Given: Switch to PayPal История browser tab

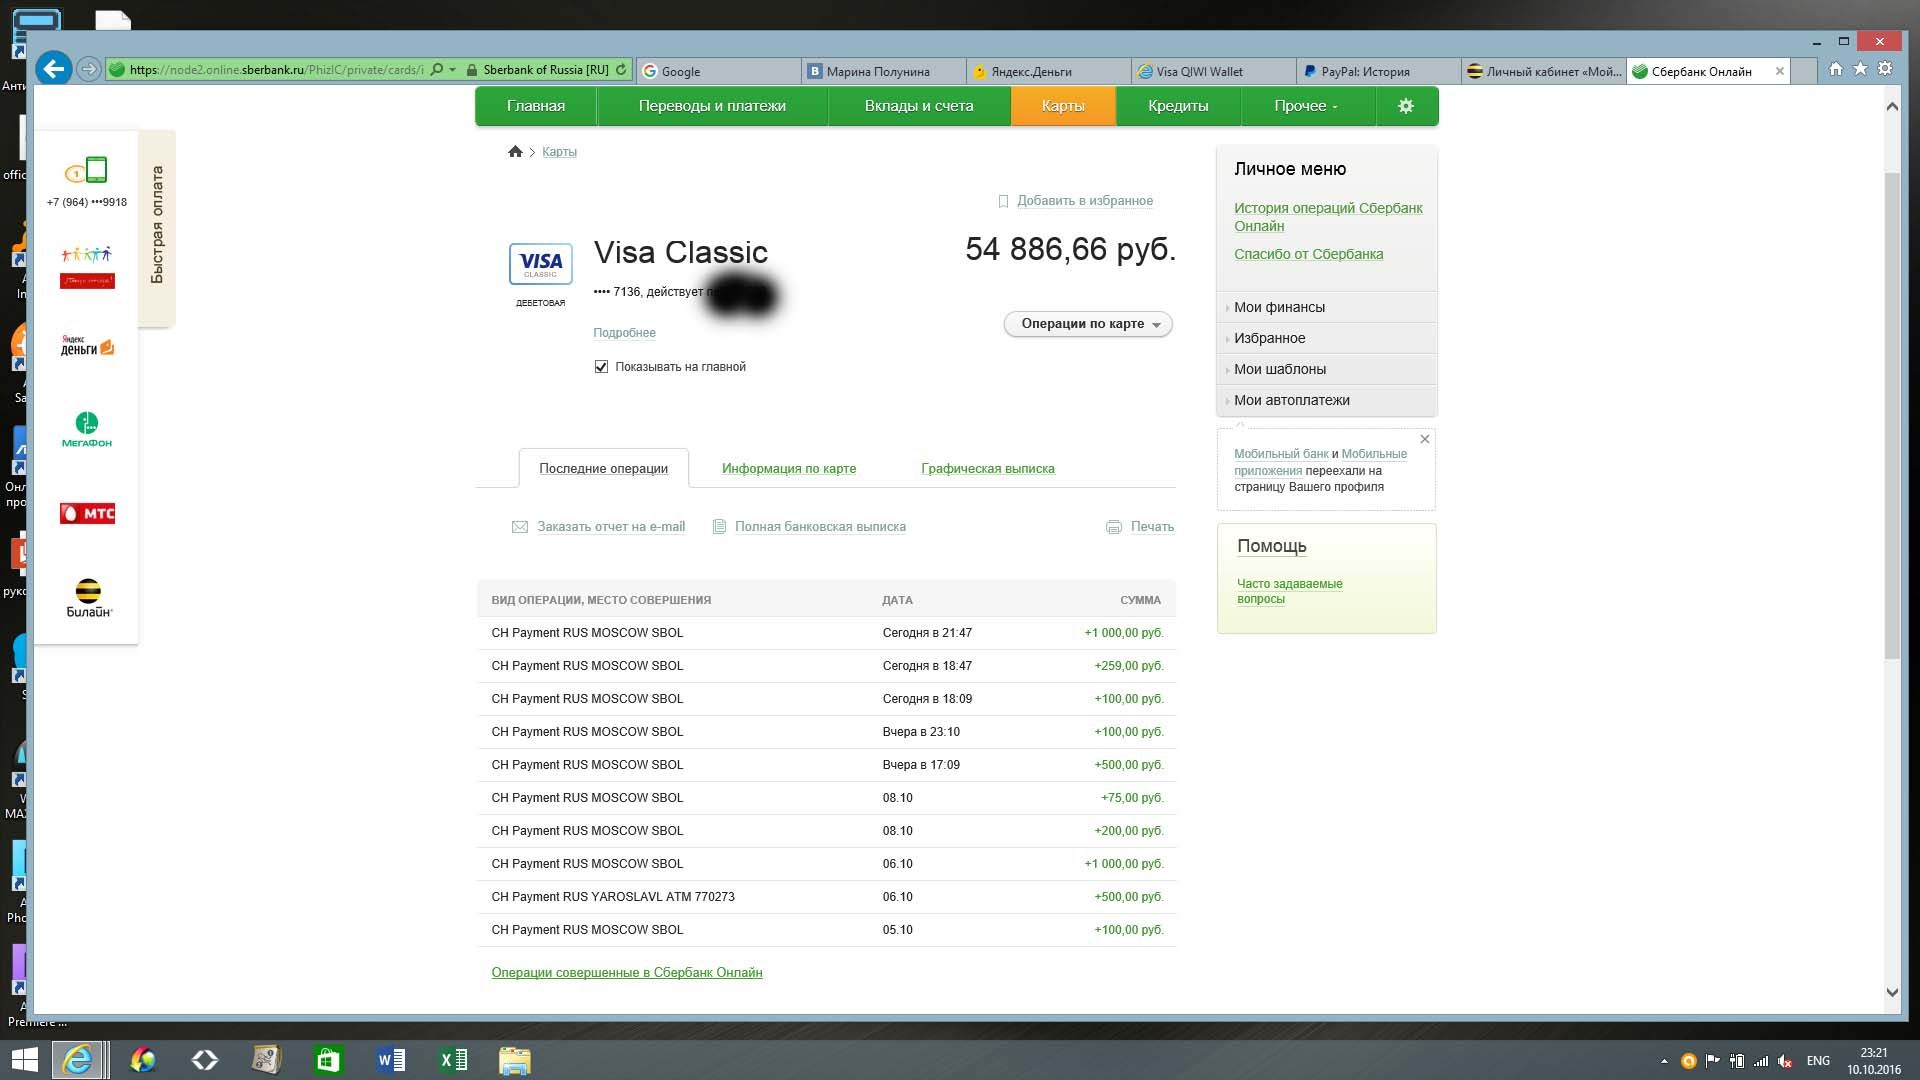Looking at the screenshot, I should [1378, 71].
